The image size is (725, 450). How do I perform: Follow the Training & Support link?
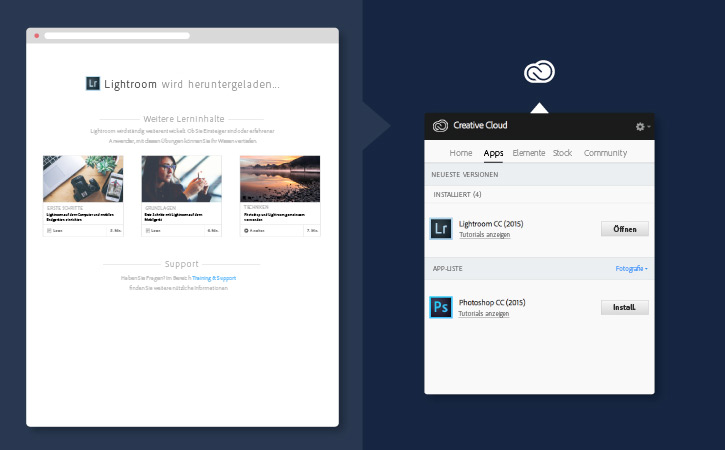[214, 278]
